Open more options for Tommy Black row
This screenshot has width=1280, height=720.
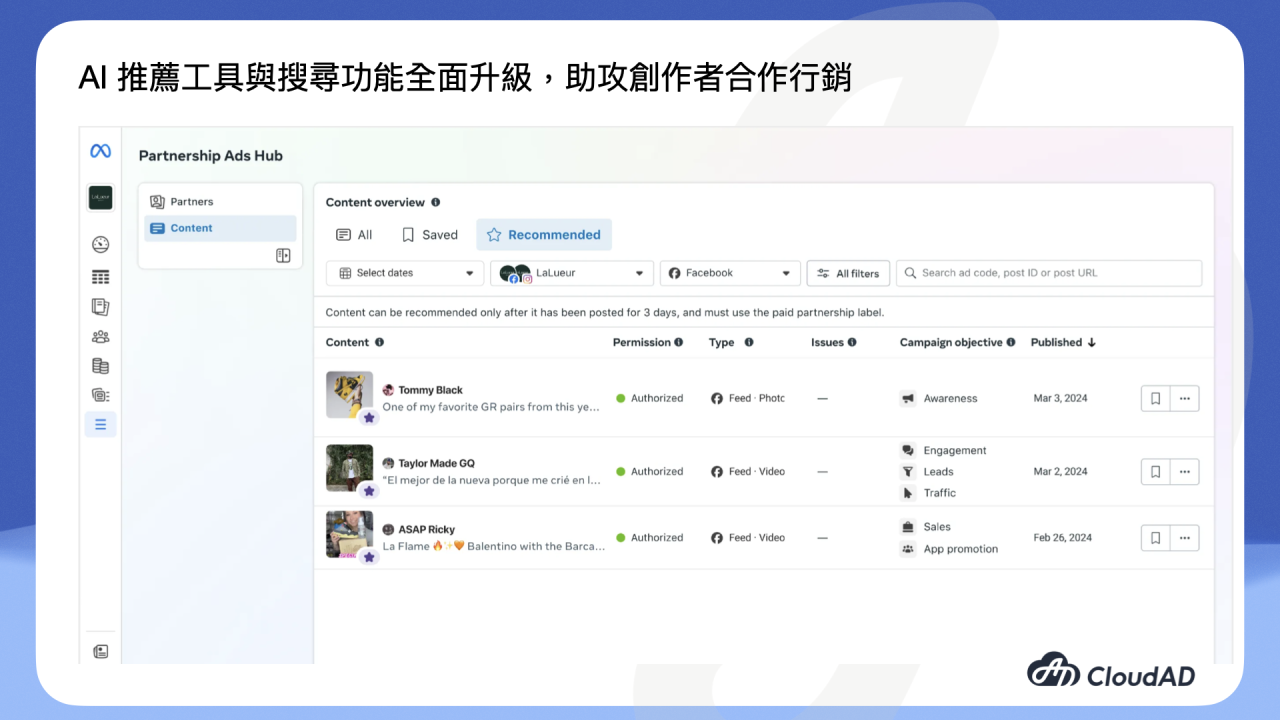1184,398
